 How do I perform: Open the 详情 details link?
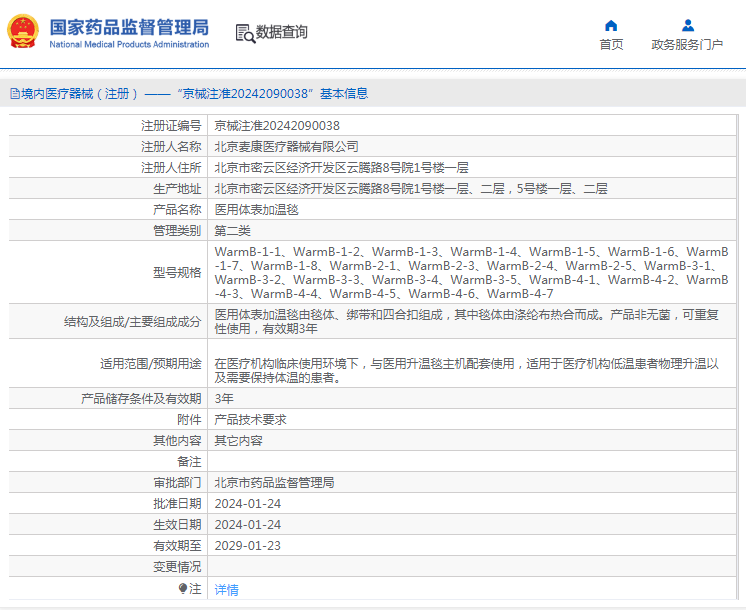[226, 590]
